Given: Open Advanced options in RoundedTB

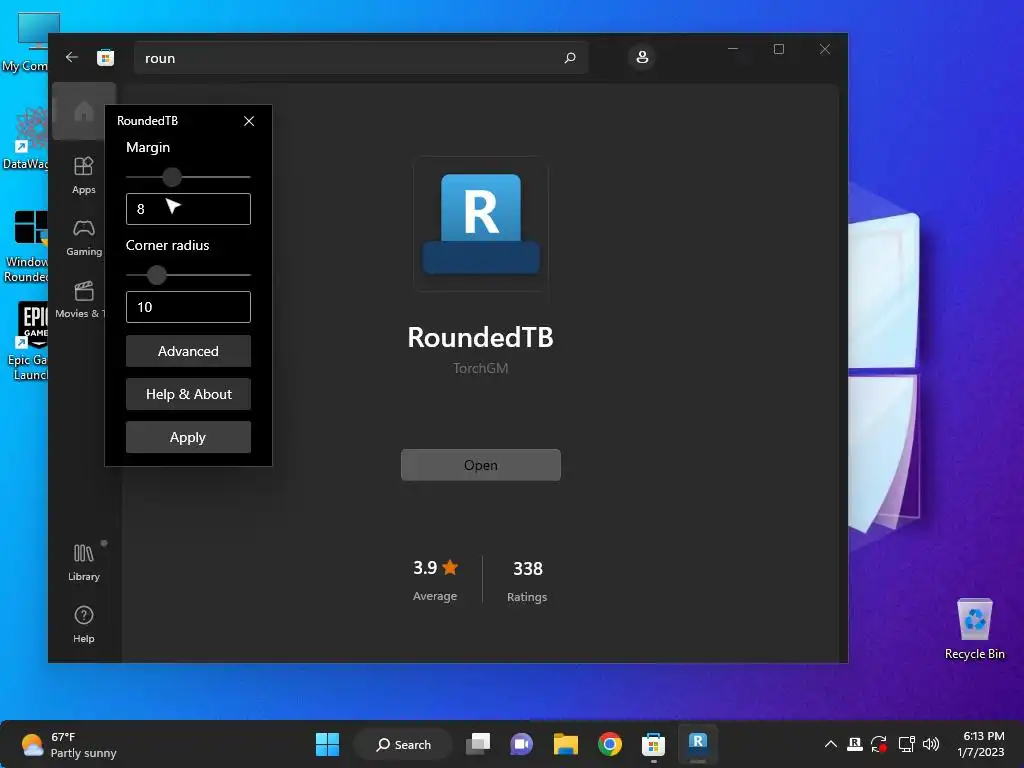Looking at the screenshot, I should click(x=188, y=351).
